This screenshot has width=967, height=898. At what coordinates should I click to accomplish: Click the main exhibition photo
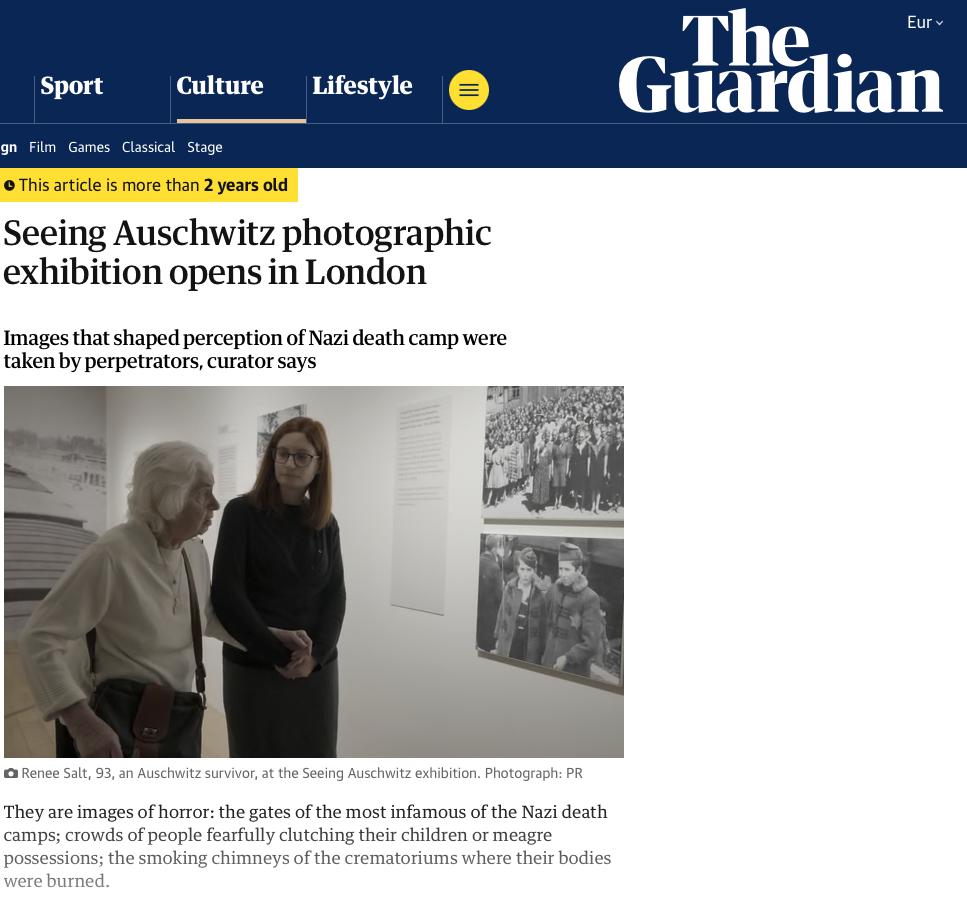(314, 572)
